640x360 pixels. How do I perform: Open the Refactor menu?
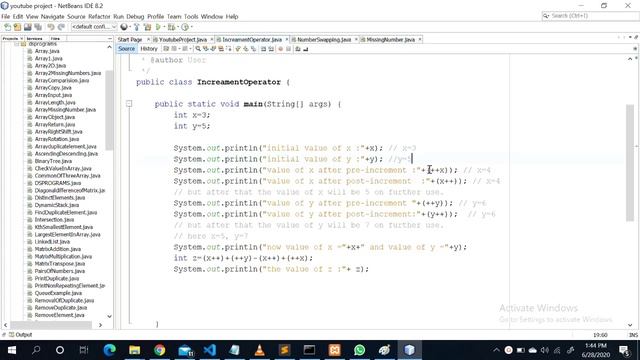99,16
